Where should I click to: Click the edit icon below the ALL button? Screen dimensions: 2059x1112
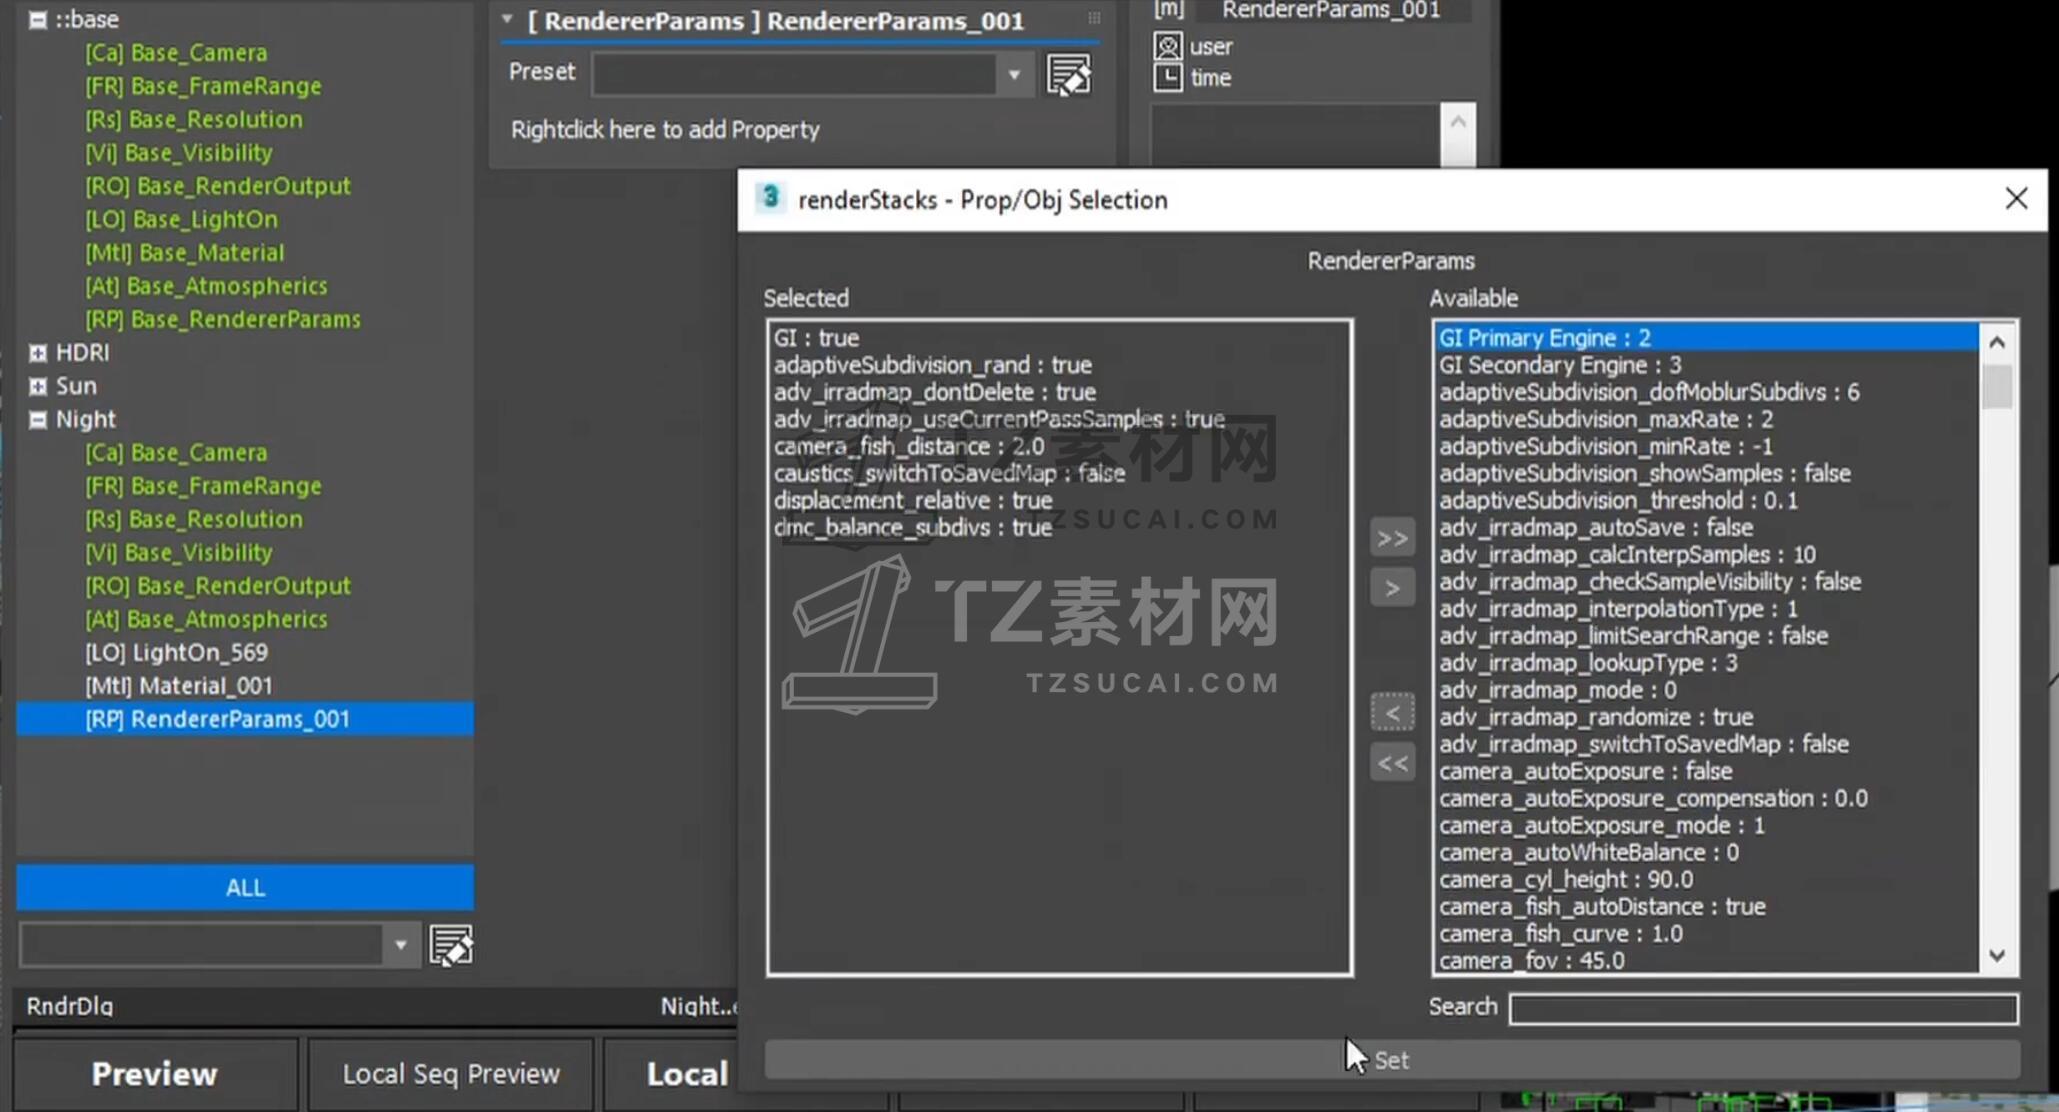451,945
